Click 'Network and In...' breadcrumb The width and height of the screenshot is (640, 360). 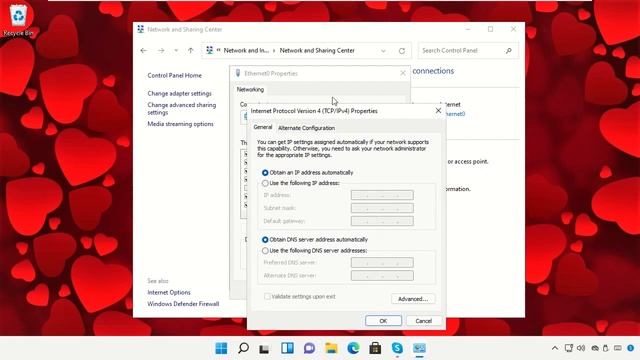tap(246, 51)
